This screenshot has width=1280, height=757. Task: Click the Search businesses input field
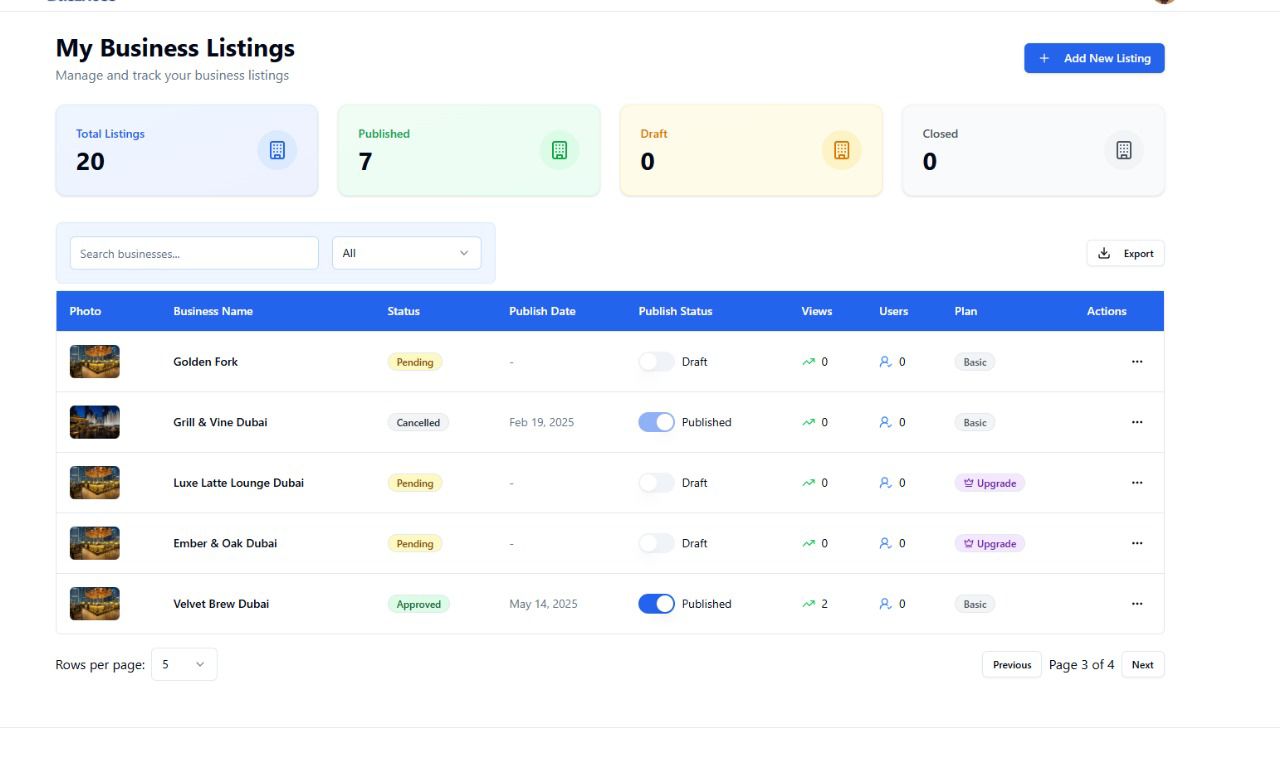point(194,253)
